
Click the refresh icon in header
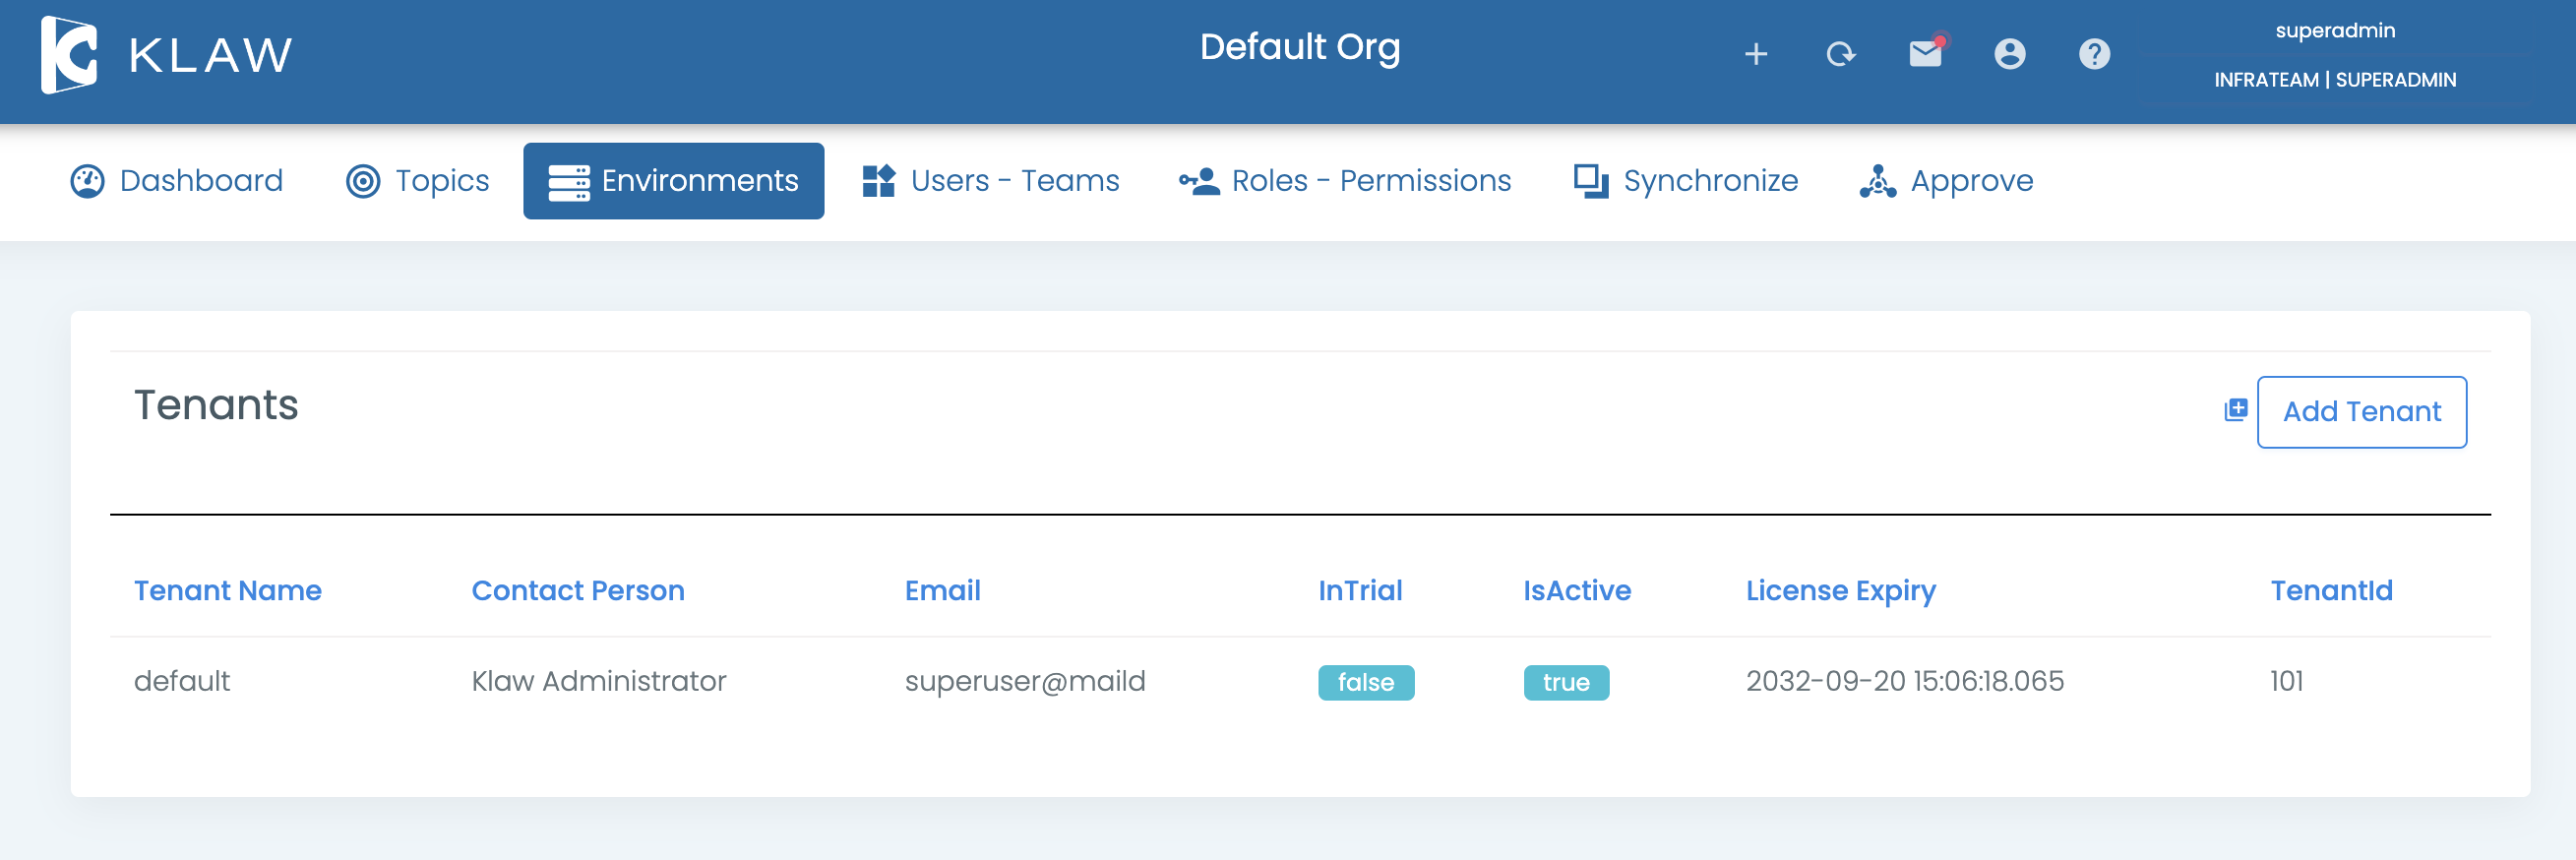pyautogui.click(x=1840, y=54)
